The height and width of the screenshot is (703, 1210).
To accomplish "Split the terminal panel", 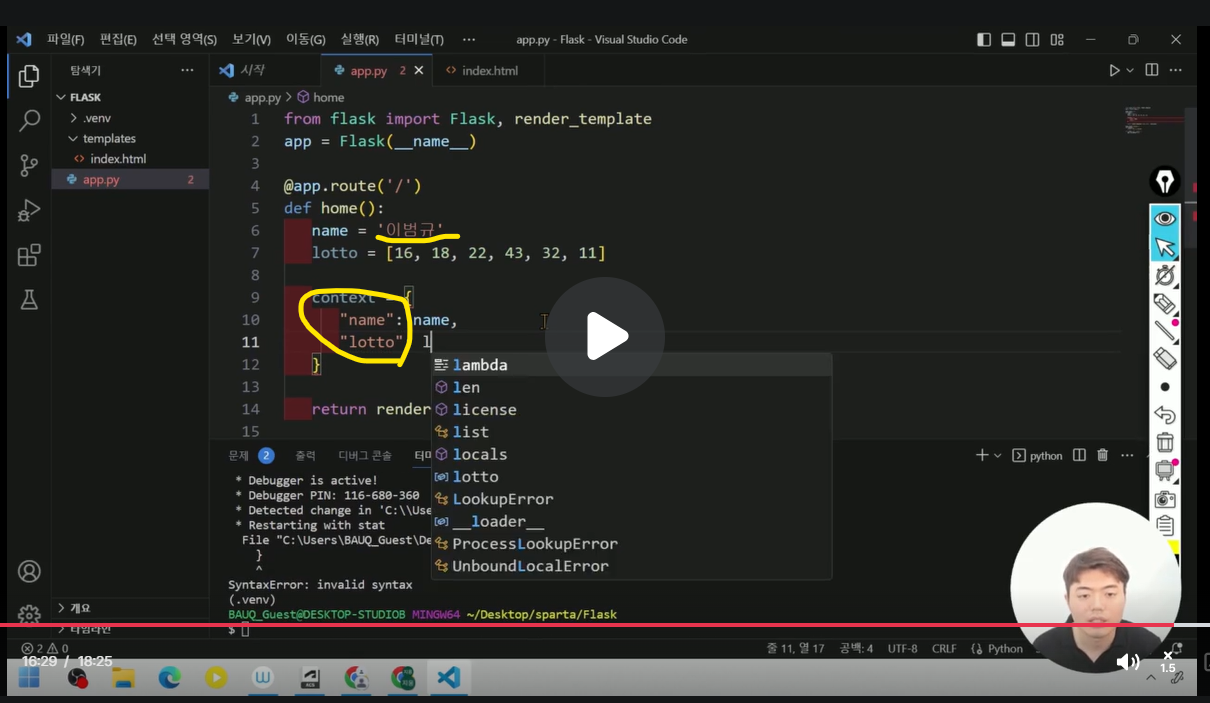I will 1079,455.
